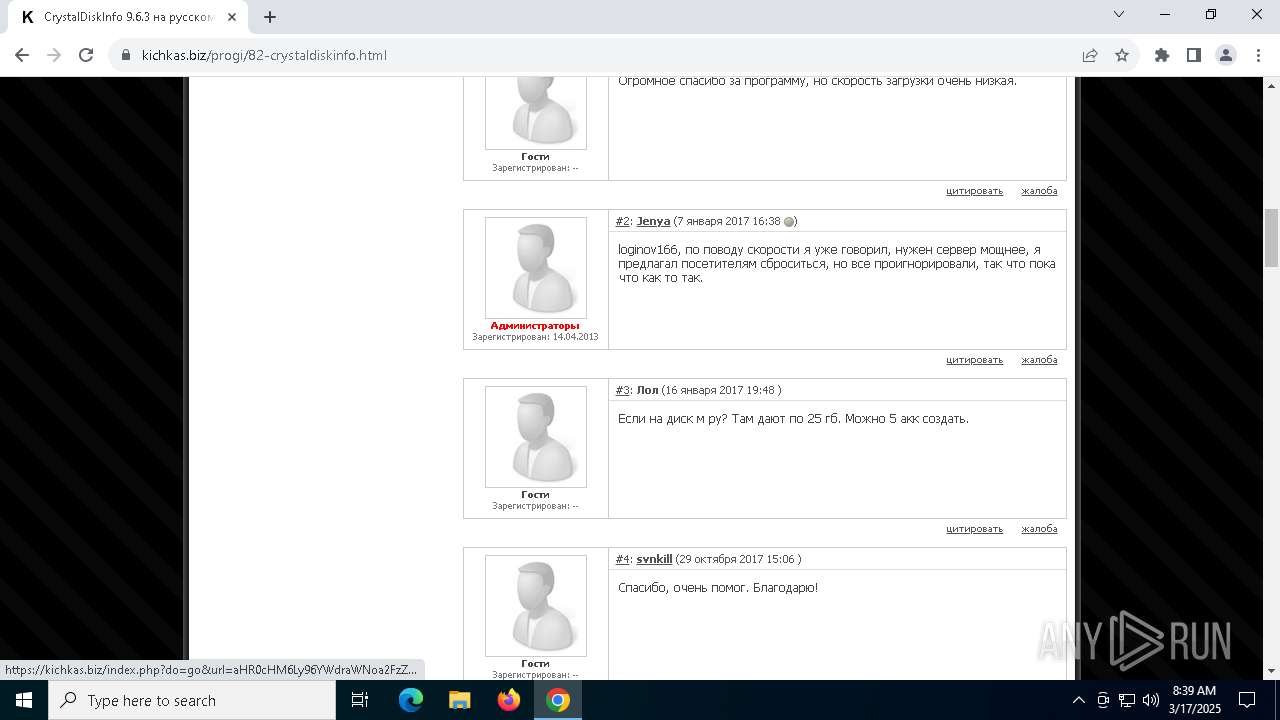Viewport: 1280px width, 720px height.
Task: Launch Firefox from the taskbar
Action: tap(509, 700)
